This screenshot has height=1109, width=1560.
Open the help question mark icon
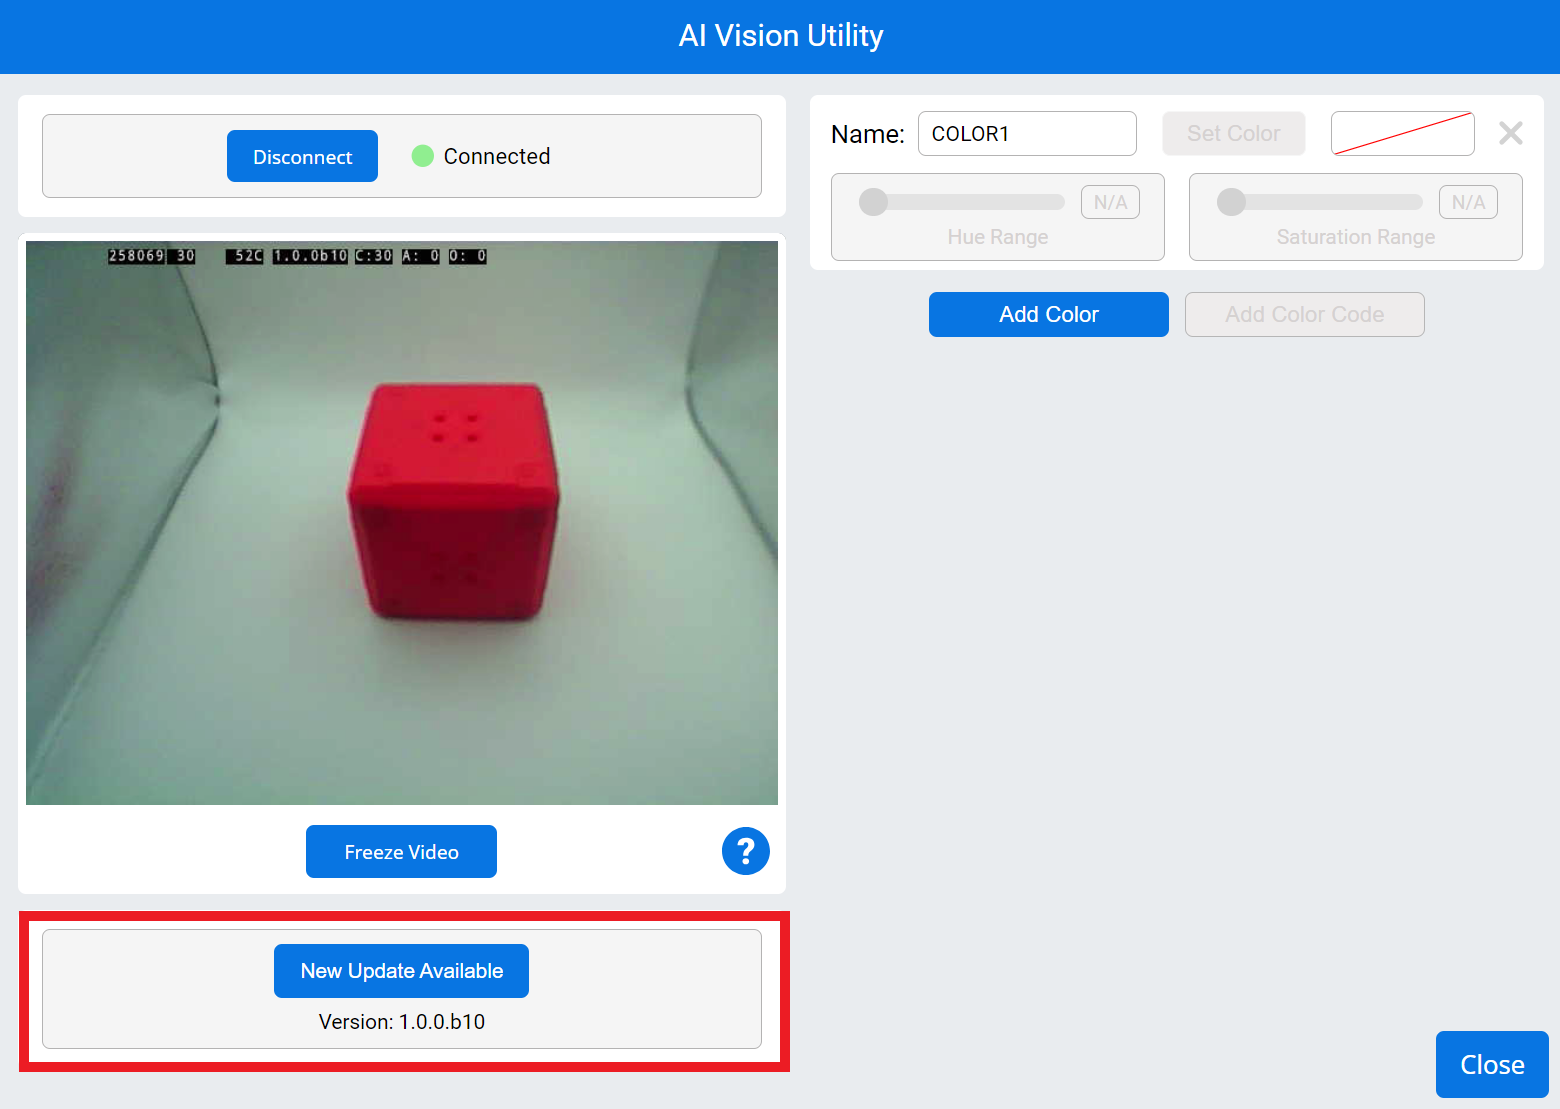(745, 851)
